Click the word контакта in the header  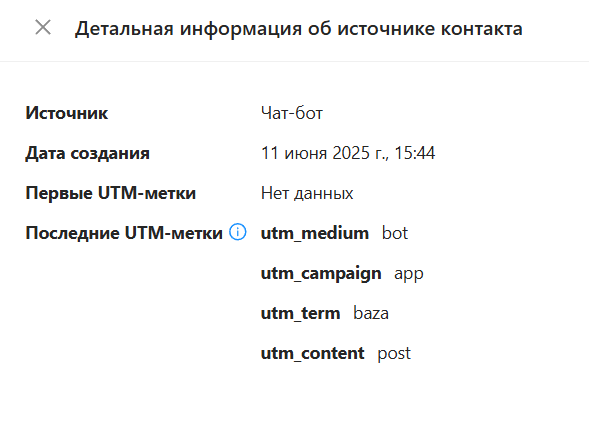point(482,29)
